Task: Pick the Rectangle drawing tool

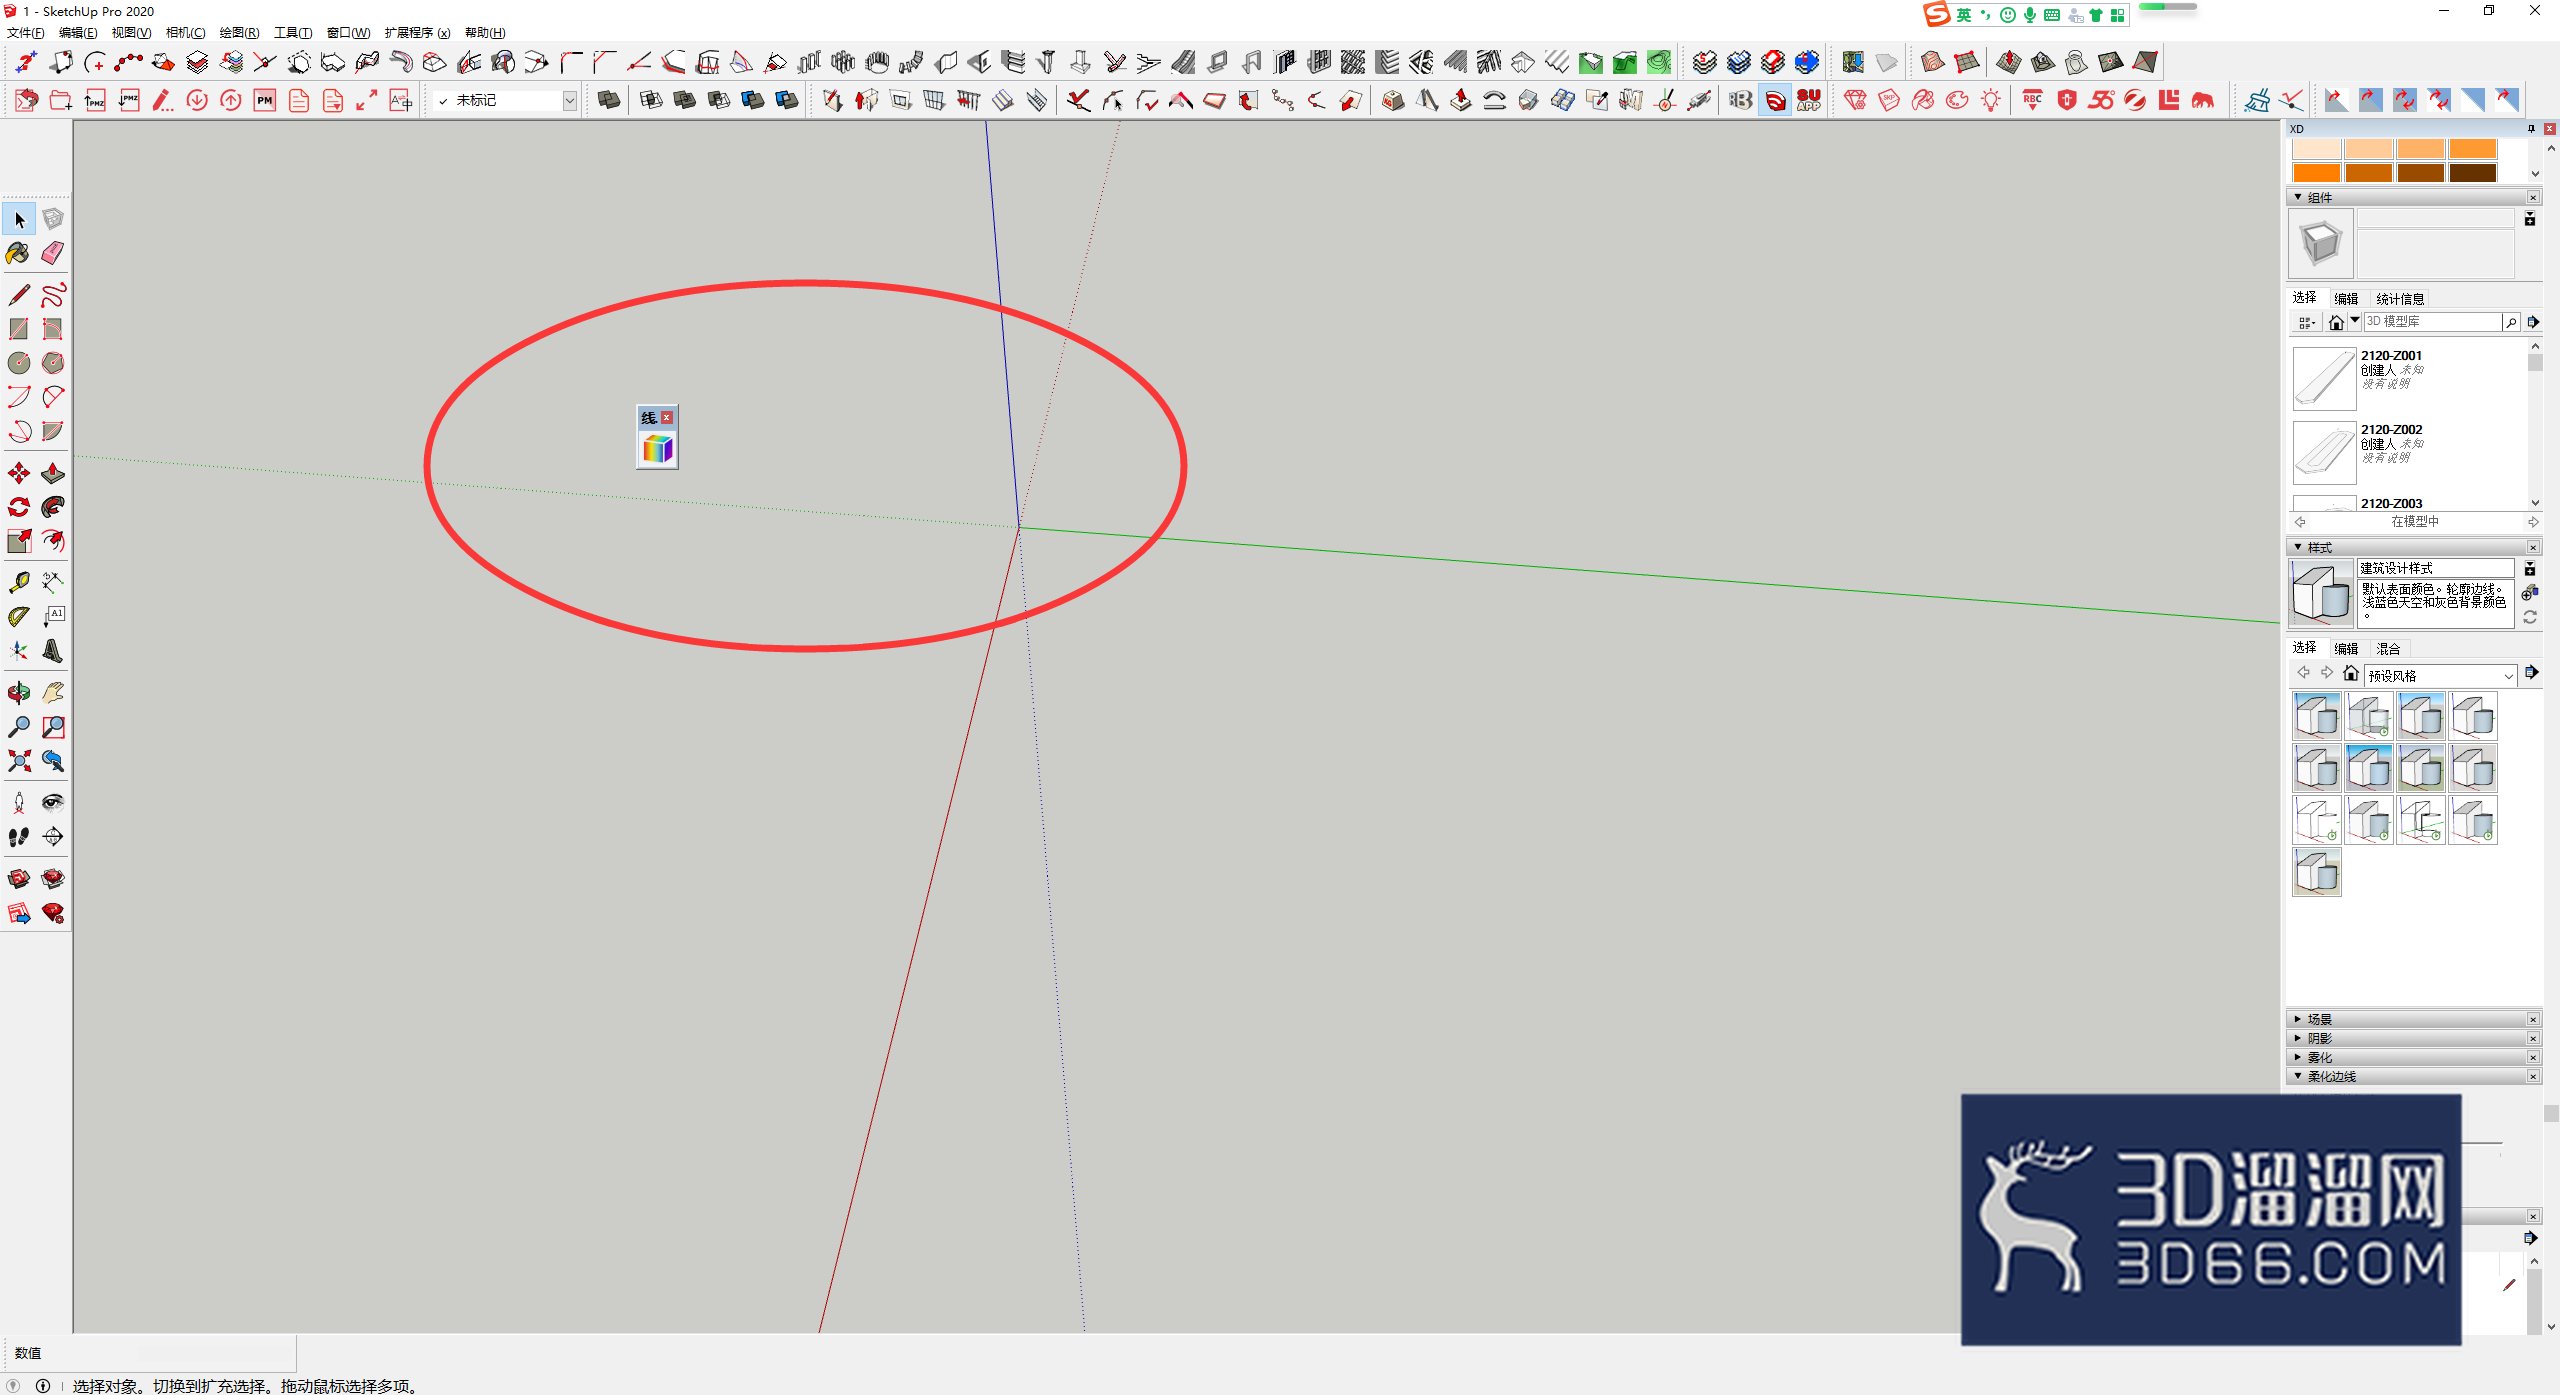Action: pyautogui.click(x=19, y=329)
